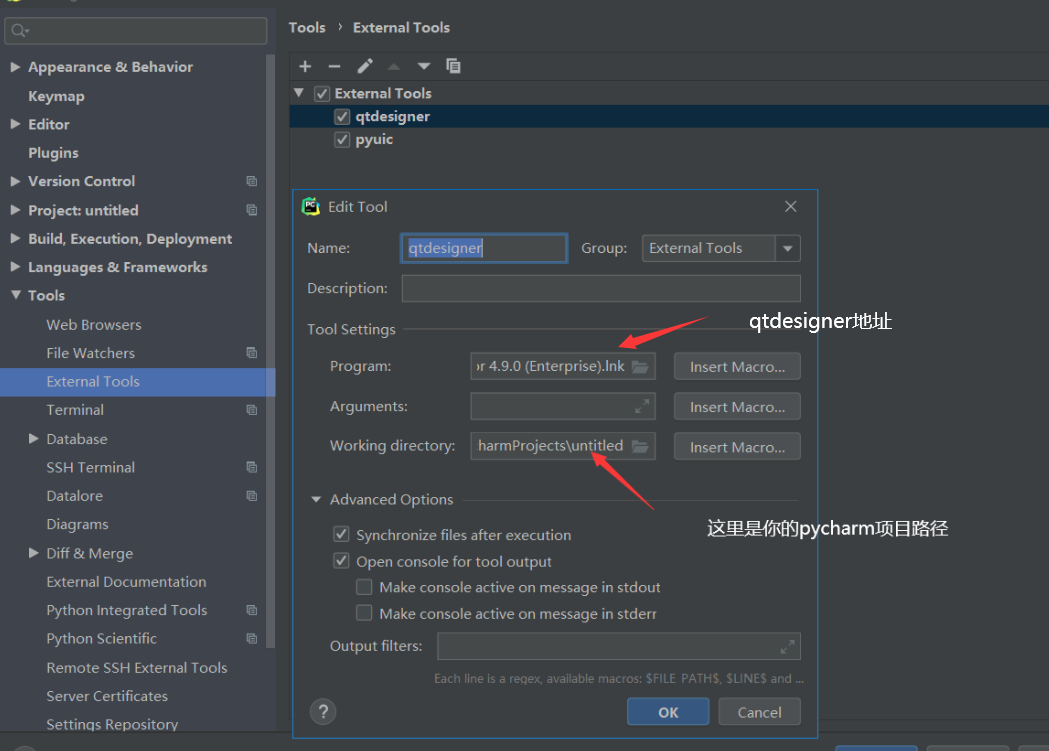This screenshot has height=751, width=1049.
Task: Click Insert Macro for Program
Action: 737,366
